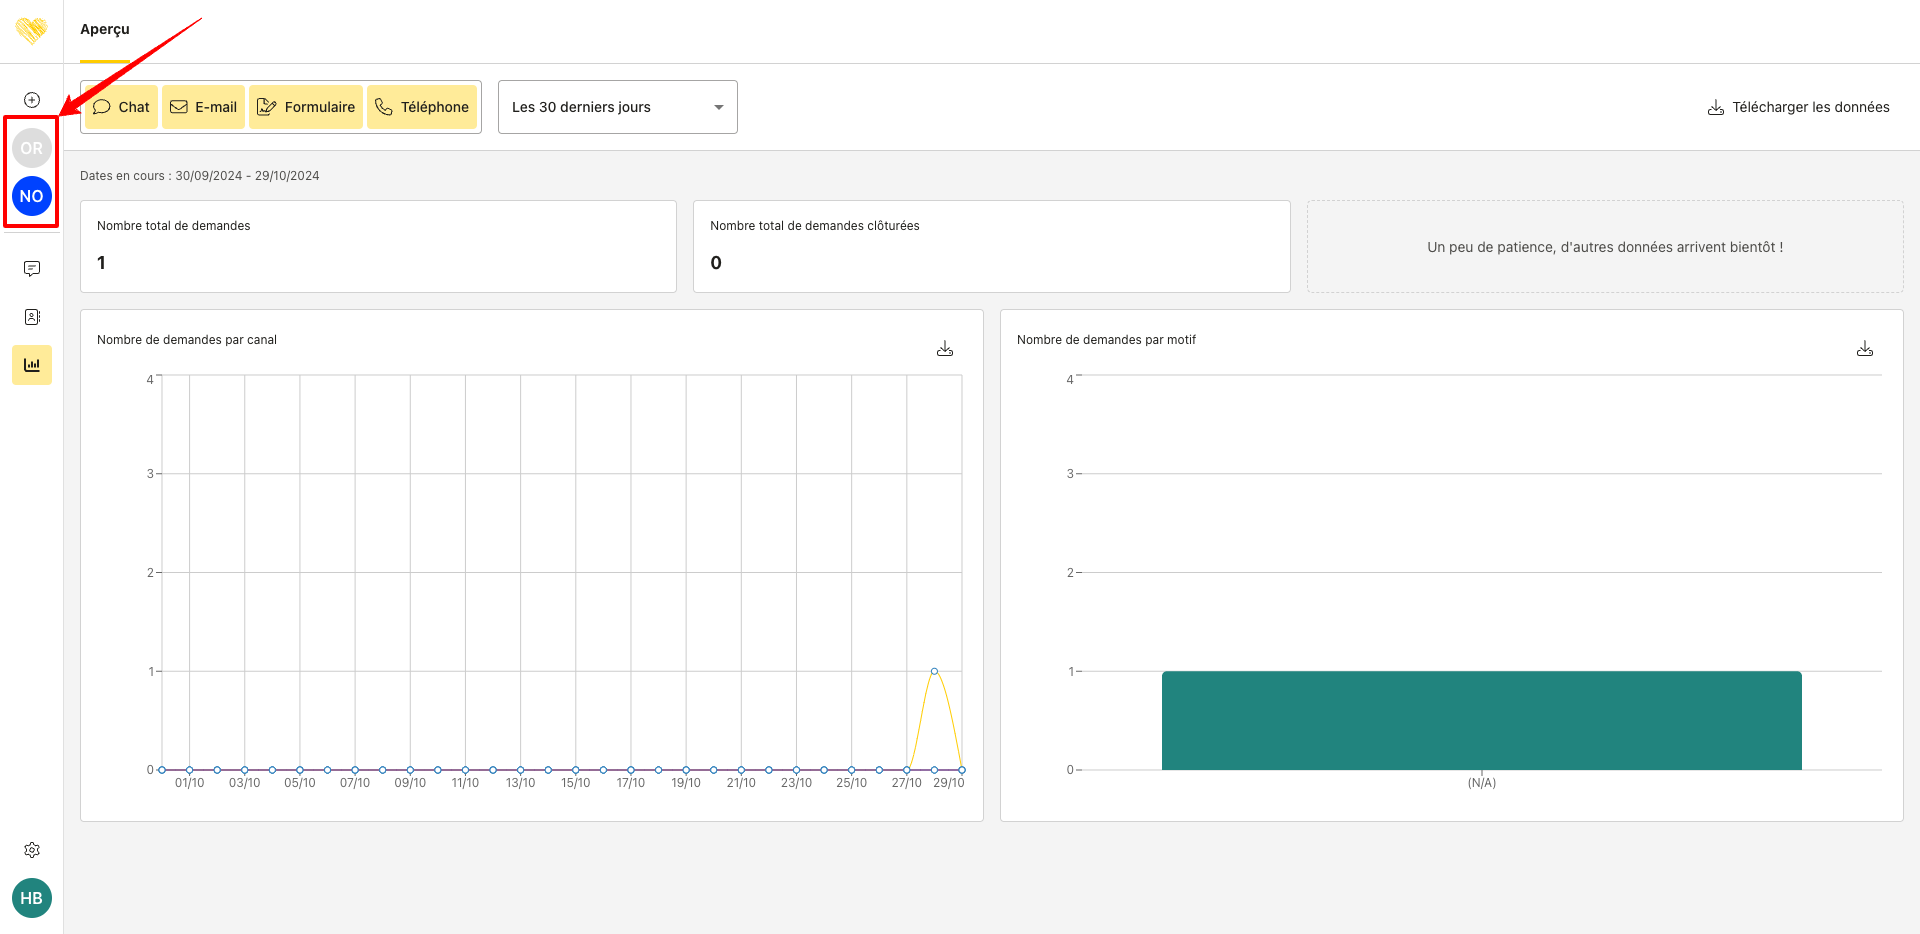Open the HB user profile avatar
Viewport: 1920px width, 934px height.
pos(32,898)
